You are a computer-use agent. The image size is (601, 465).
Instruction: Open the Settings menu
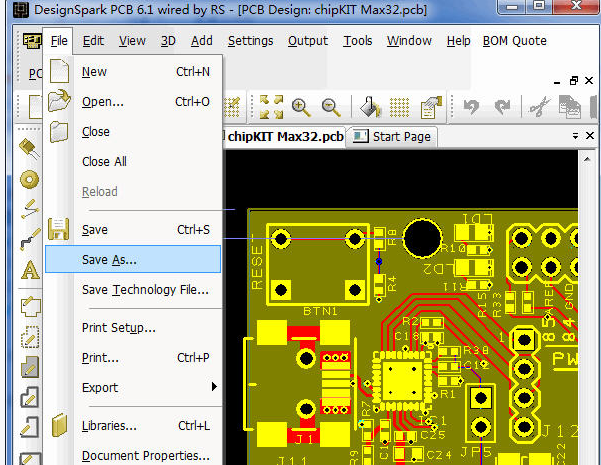coord(250,41)
